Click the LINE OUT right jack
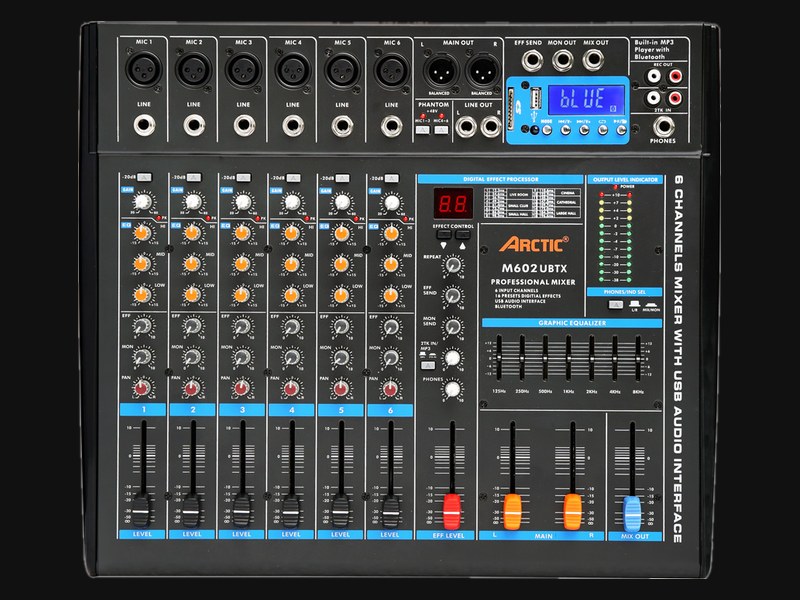The width and height of the screenshot is (800, 600). pyautogui.click(x=491, y=127)
